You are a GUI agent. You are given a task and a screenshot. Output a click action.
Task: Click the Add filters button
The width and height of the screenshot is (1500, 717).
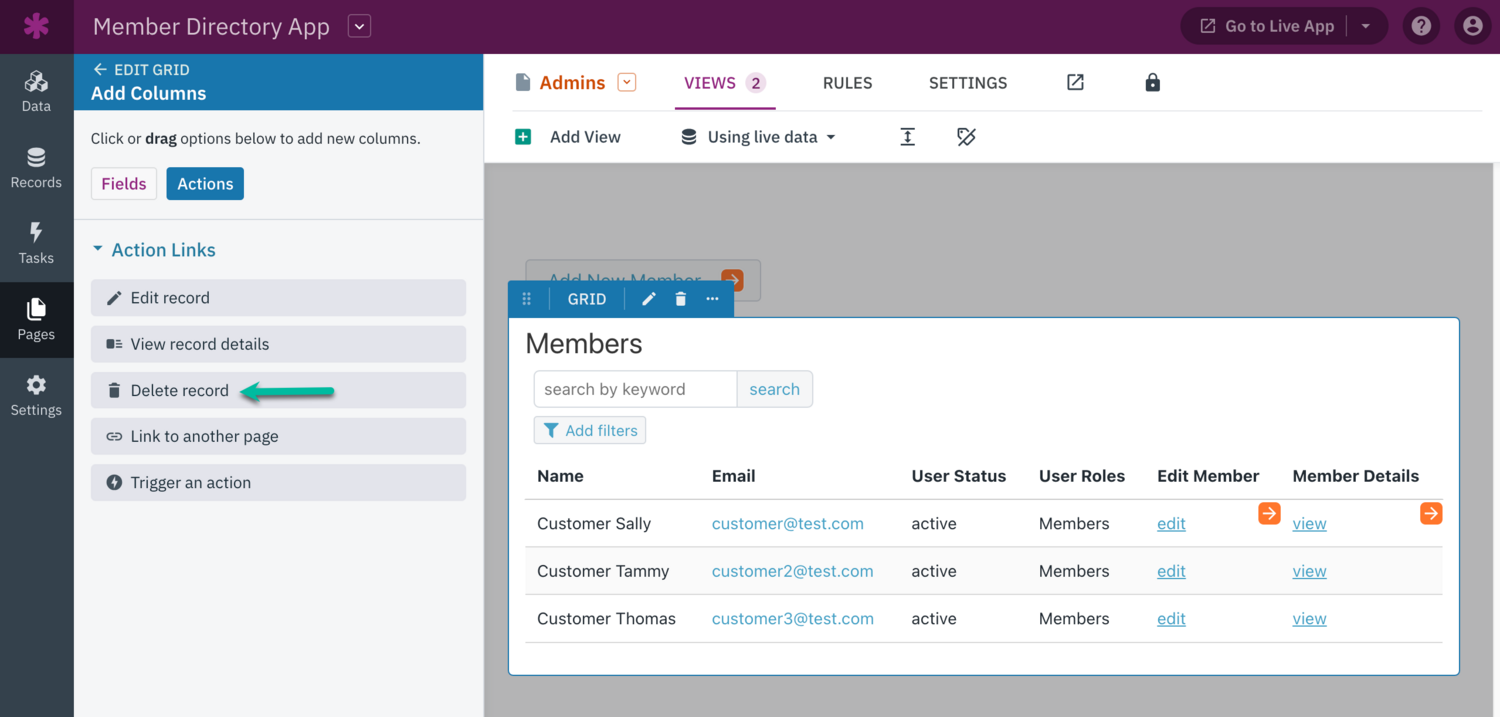pos(589,430)
